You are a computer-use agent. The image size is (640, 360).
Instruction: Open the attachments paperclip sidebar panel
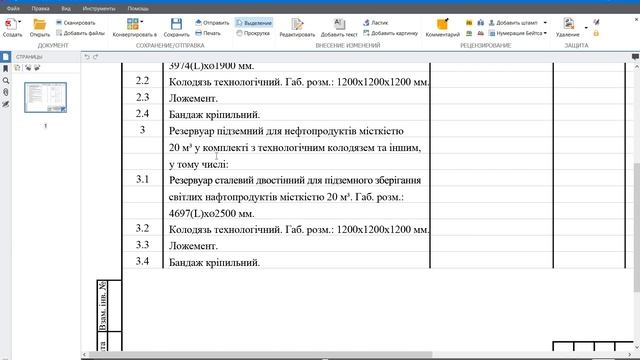click(6, 92)
